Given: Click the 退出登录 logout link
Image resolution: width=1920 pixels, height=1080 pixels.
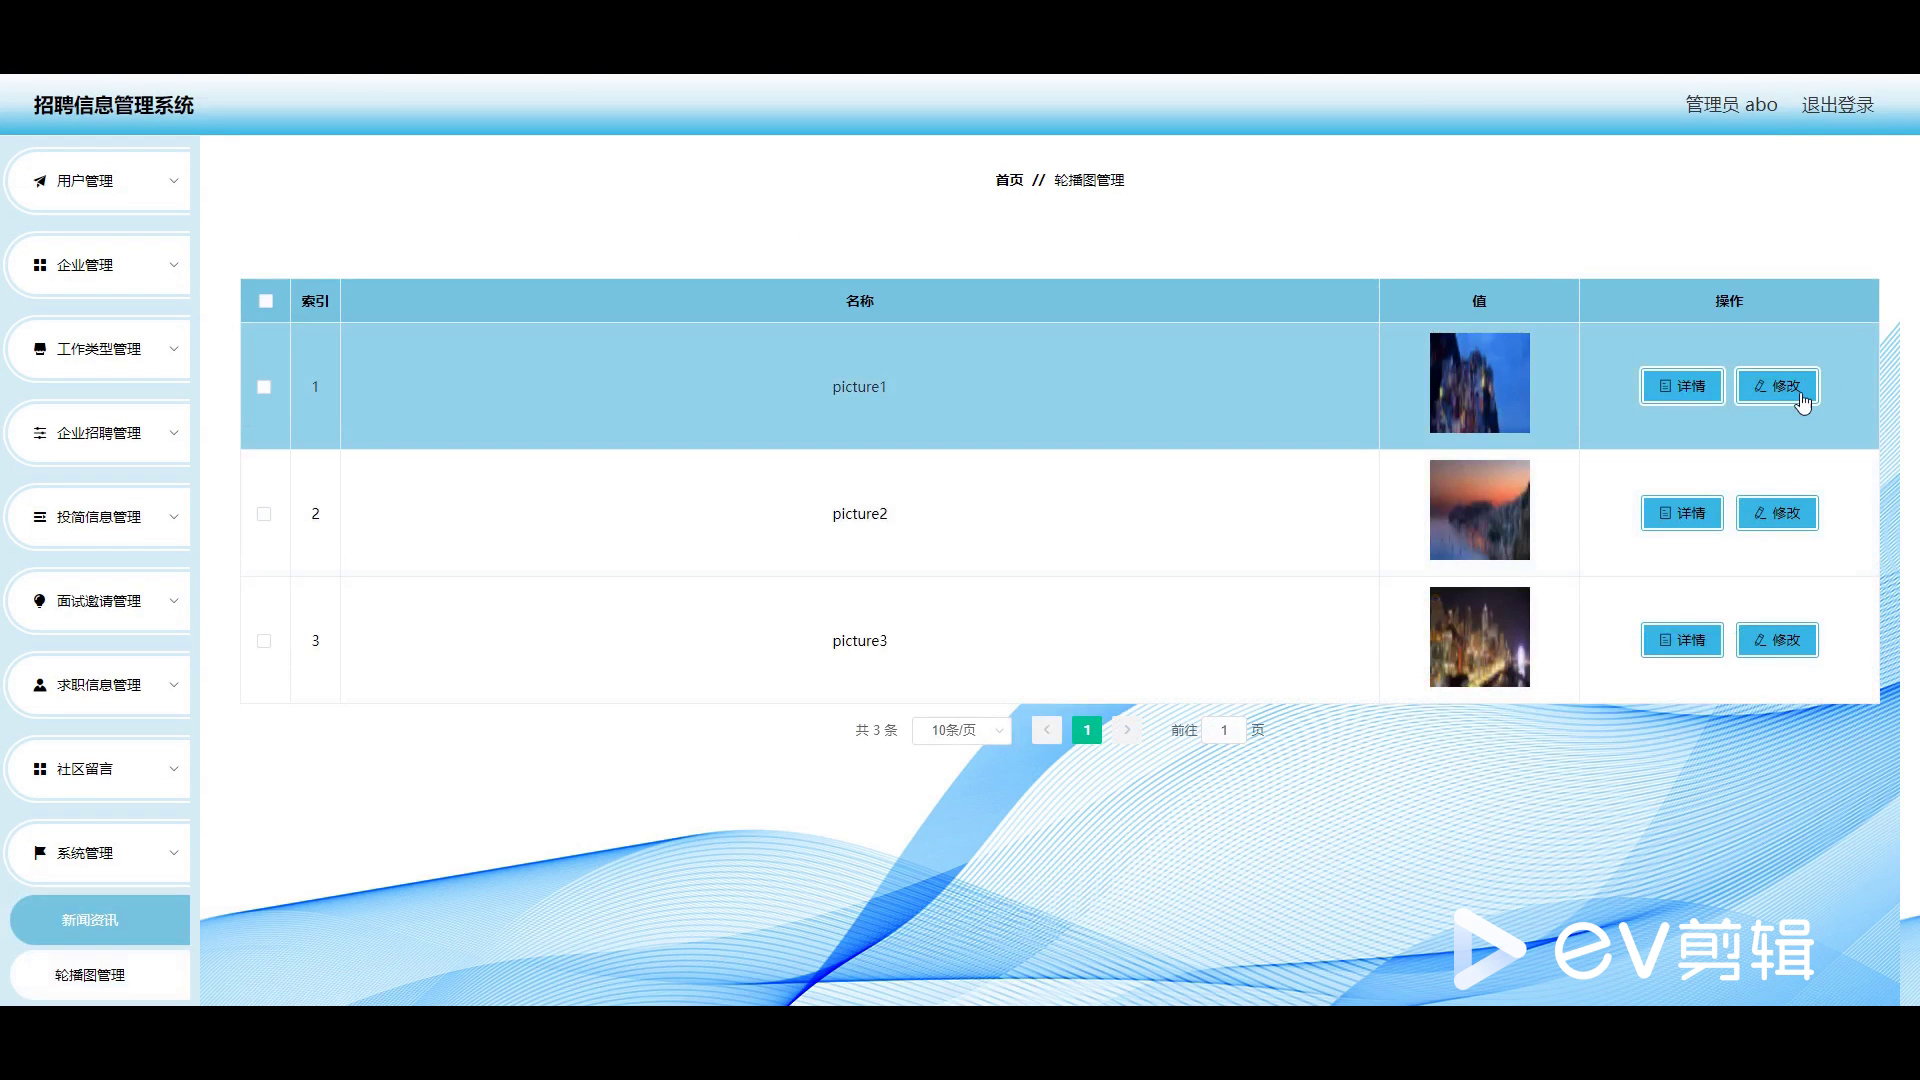Looking at the screenshot, I should [x=1838, y=105].
